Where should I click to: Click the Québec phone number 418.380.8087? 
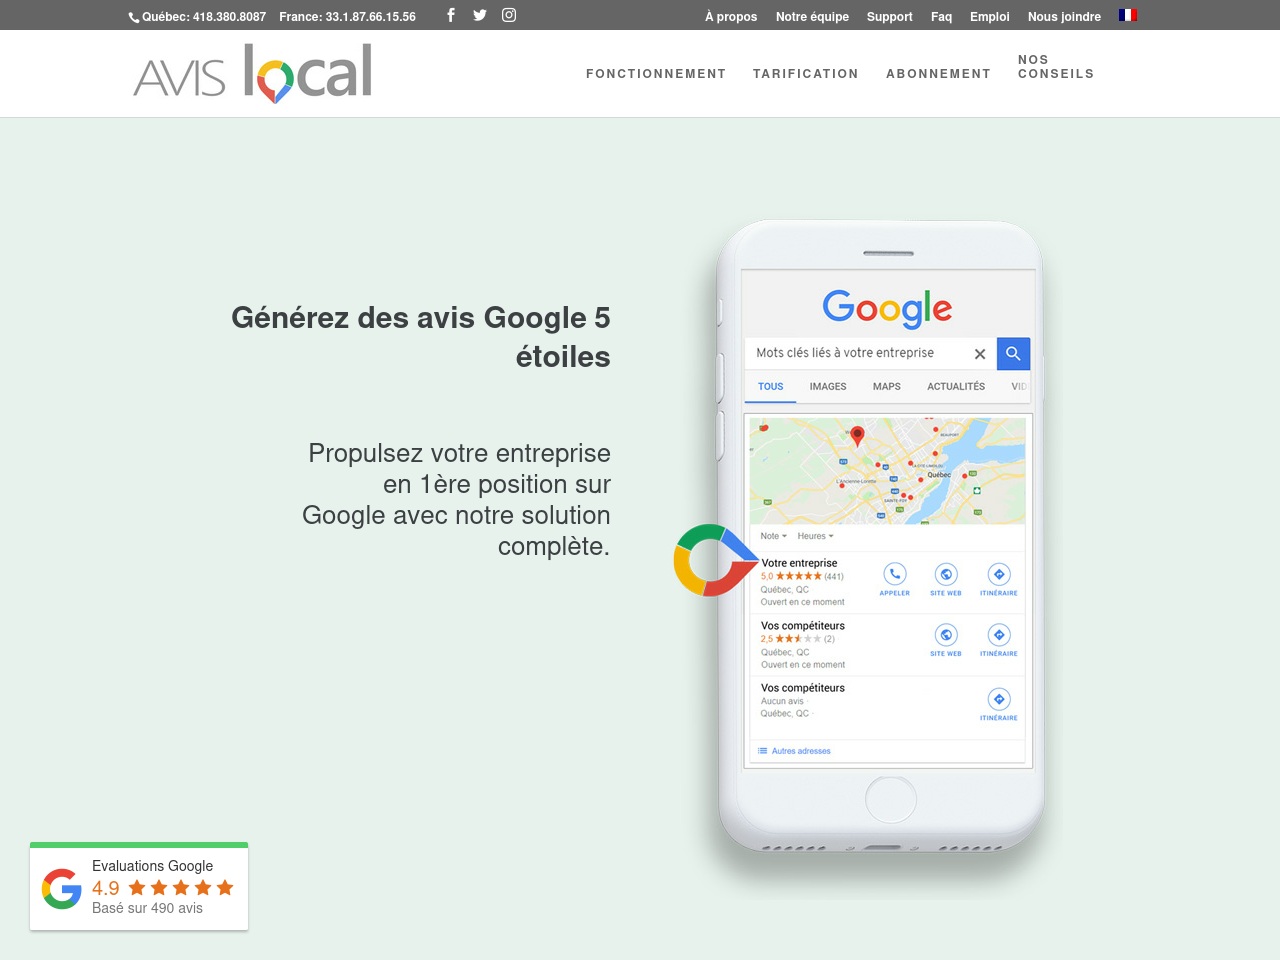[x=204, y=17]
